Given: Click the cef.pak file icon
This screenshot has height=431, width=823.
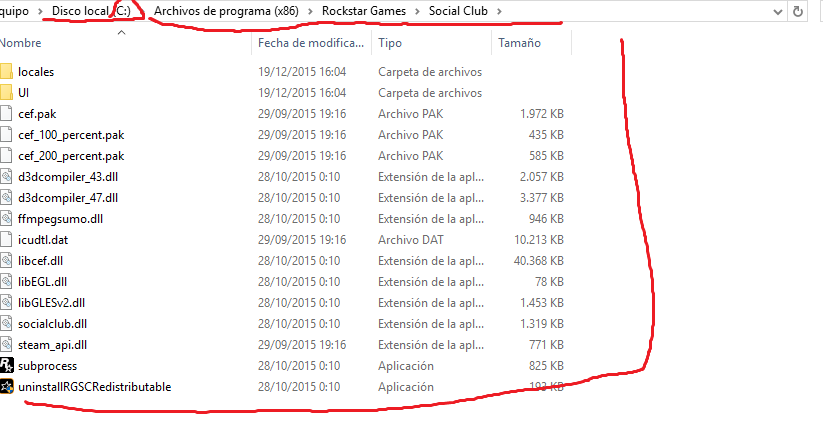Looking at the screenshot, I should click(6, 113).
